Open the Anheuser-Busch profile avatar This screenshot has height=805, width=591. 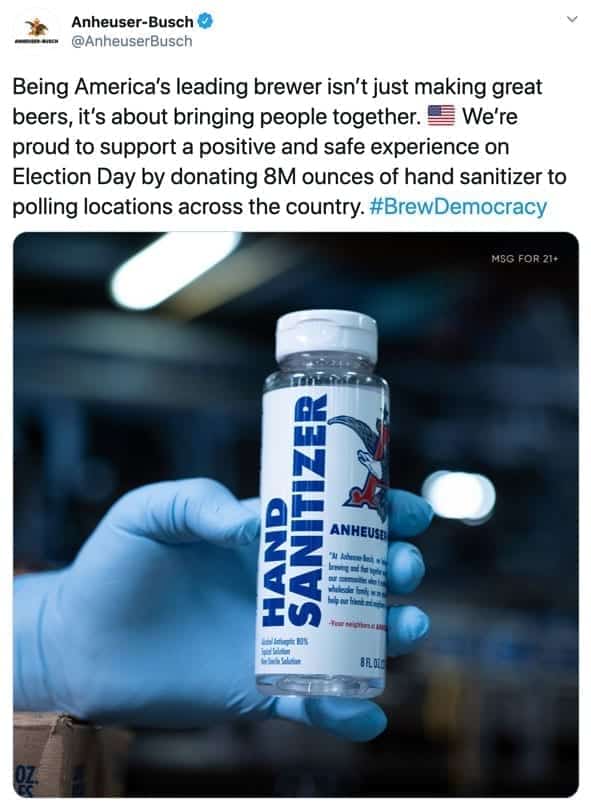coord(36,31)
